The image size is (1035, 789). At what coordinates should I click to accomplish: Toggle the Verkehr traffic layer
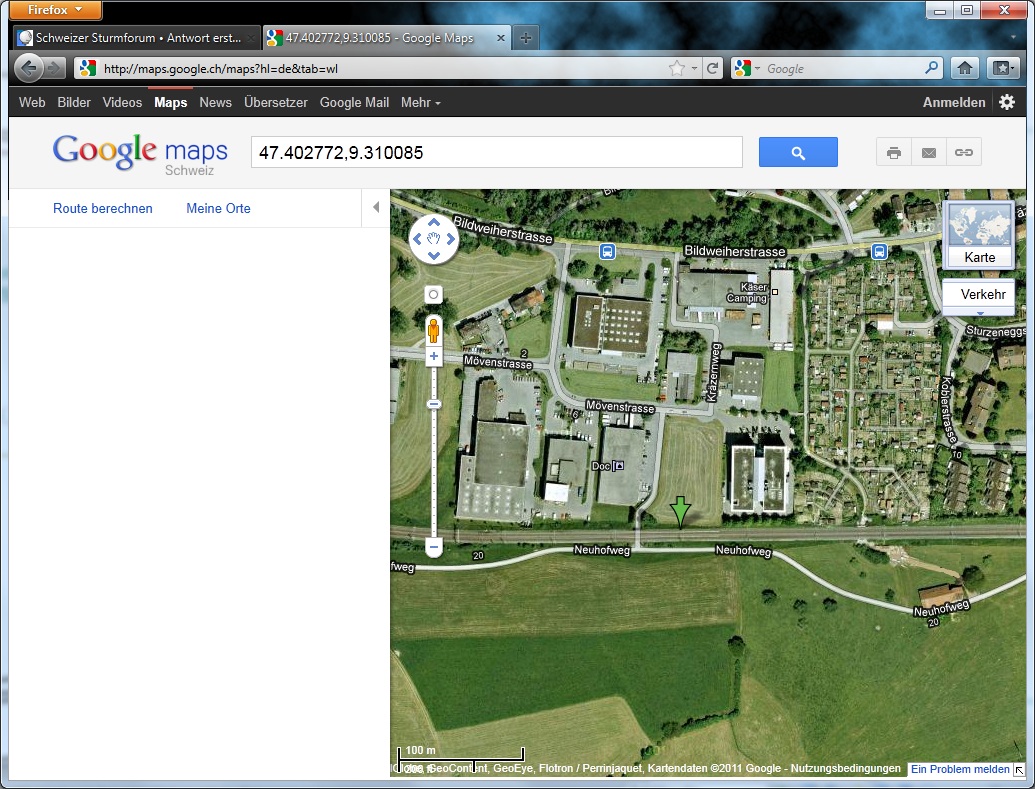click(x=982, y=294)
